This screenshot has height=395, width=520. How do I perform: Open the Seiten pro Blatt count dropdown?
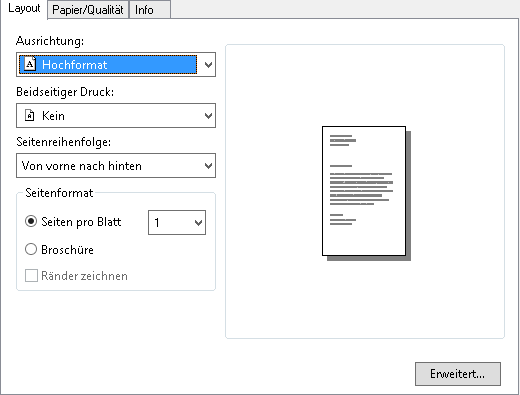[177, 222]
